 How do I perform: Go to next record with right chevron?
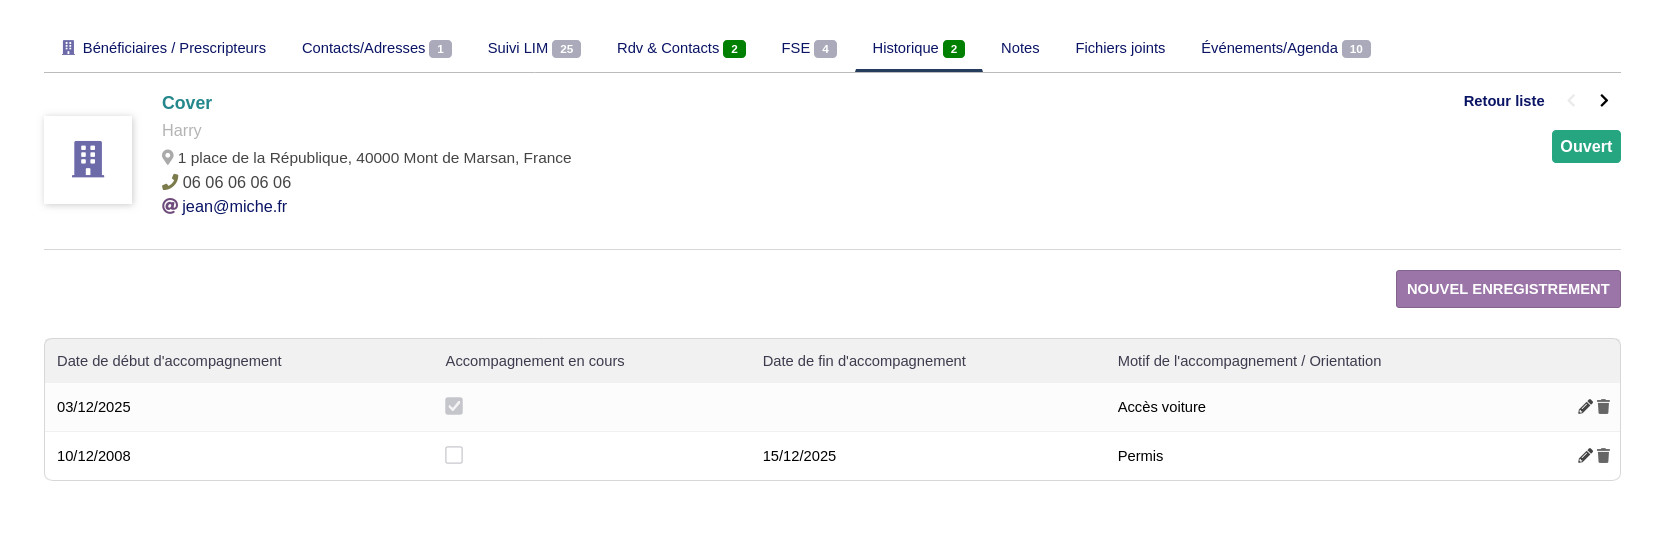(x=1604, y=101)
